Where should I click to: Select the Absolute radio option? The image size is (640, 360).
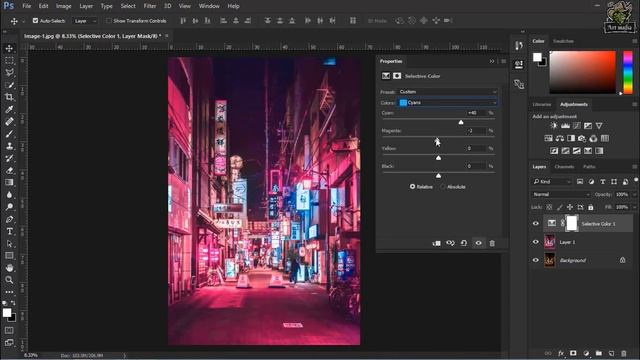[x=443, y=187]
